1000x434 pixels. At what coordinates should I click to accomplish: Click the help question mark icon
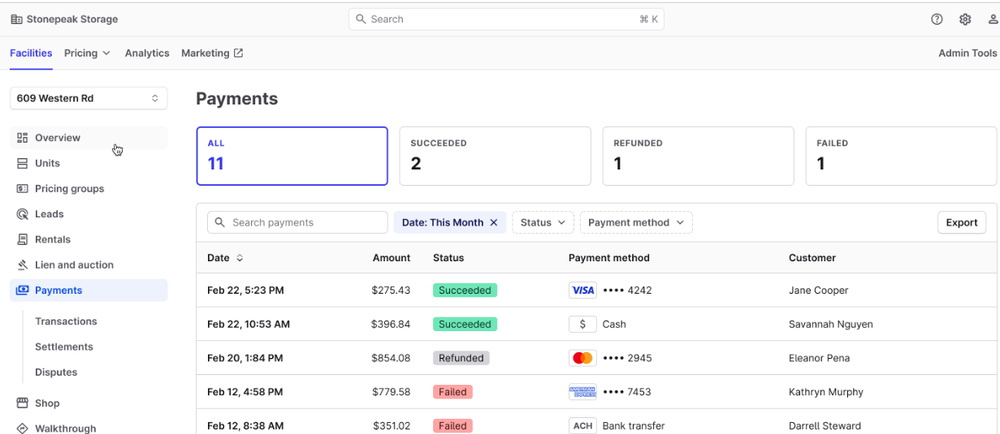tap(937, 19)
